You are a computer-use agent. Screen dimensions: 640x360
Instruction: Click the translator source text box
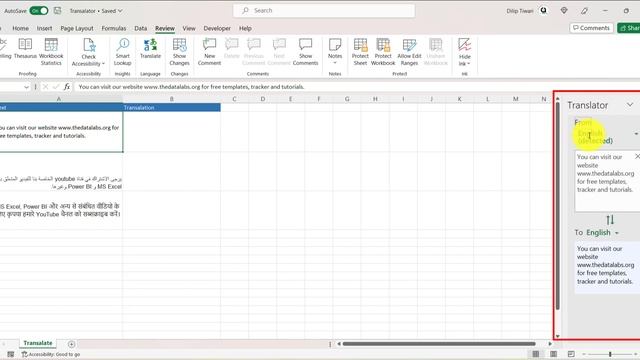point(607,181)
